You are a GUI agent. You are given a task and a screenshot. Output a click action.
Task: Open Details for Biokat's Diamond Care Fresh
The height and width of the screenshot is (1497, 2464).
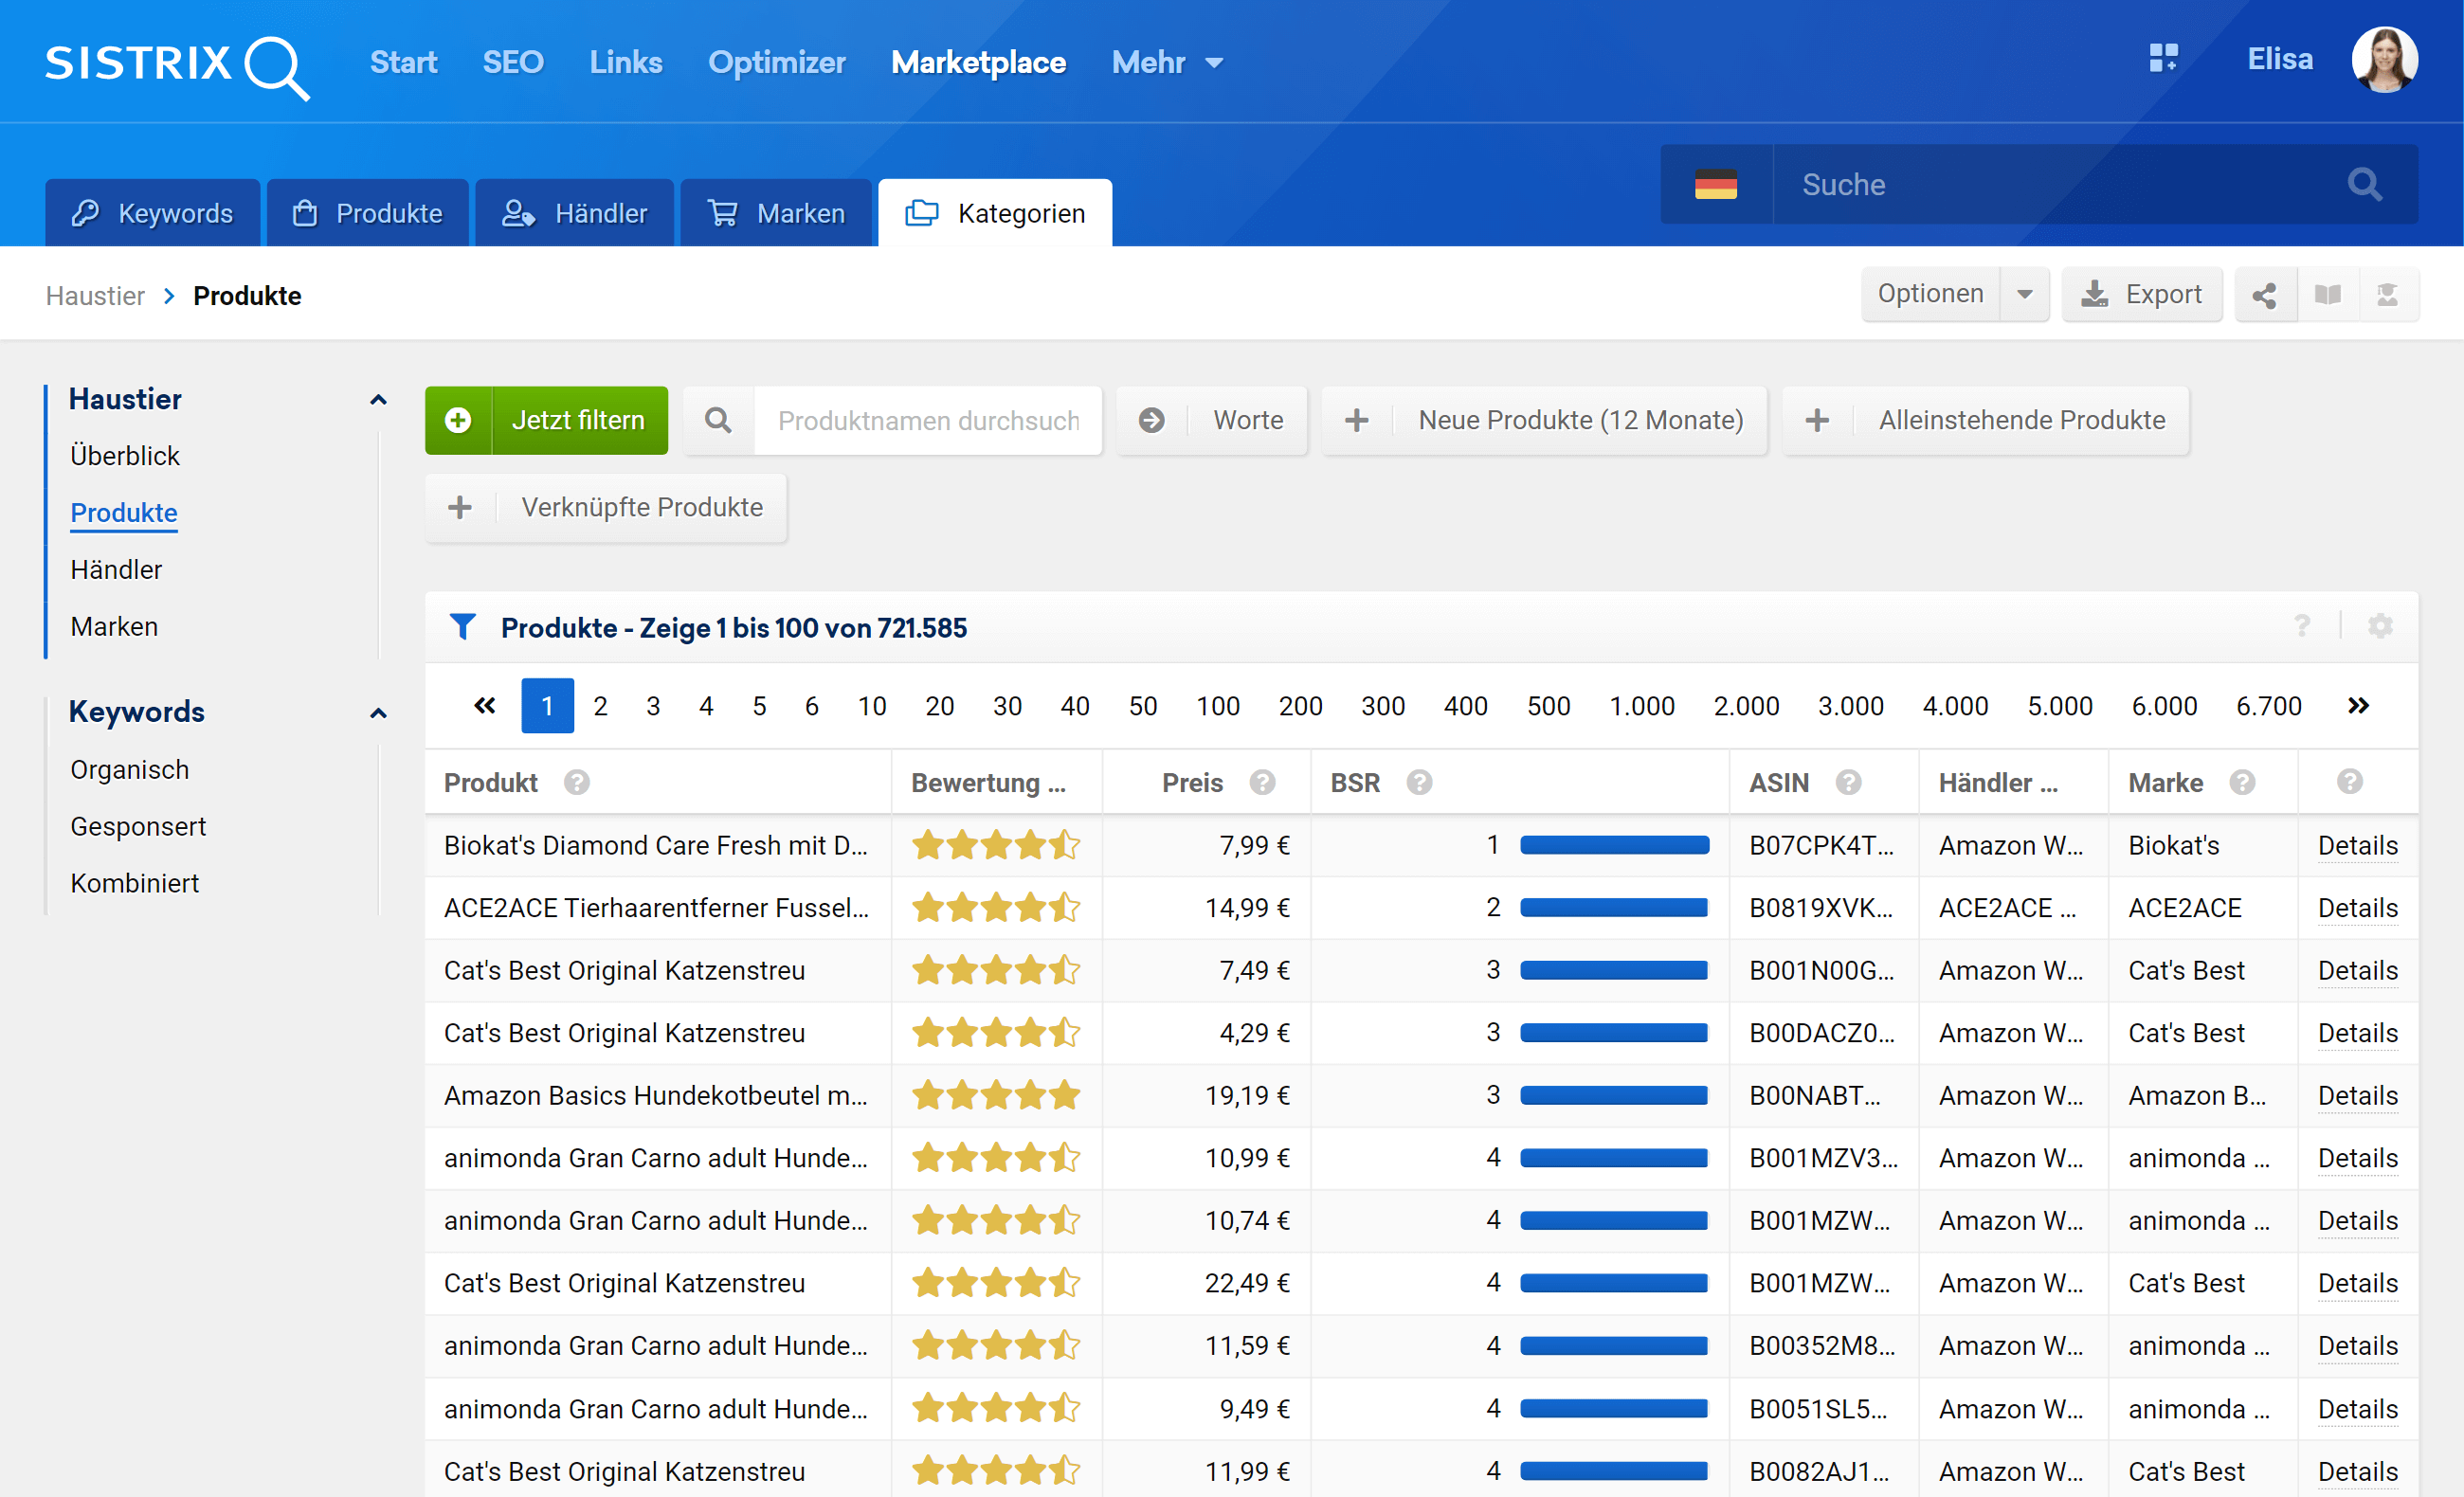point(2357,846)
